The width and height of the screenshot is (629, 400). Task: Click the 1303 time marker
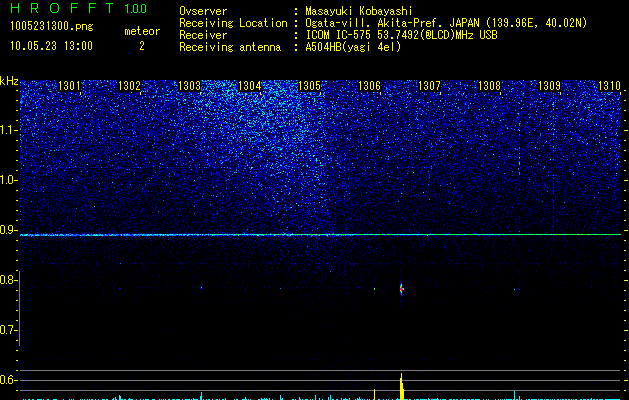189,86
